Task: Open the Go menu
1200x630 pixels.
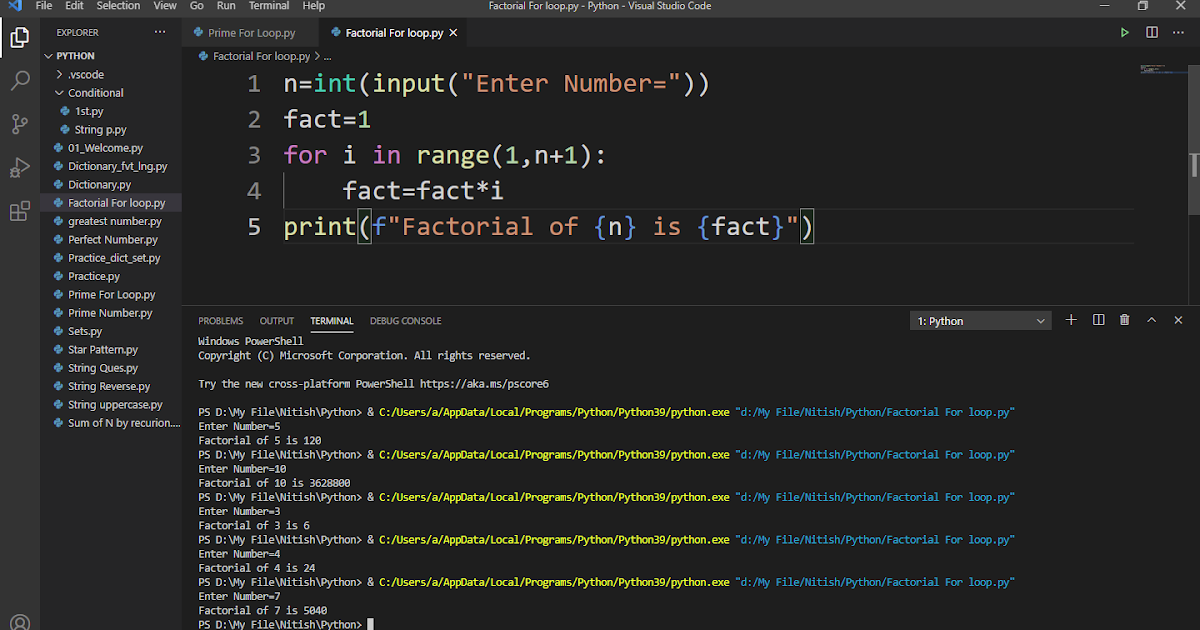Action: [x=197, y=6]
